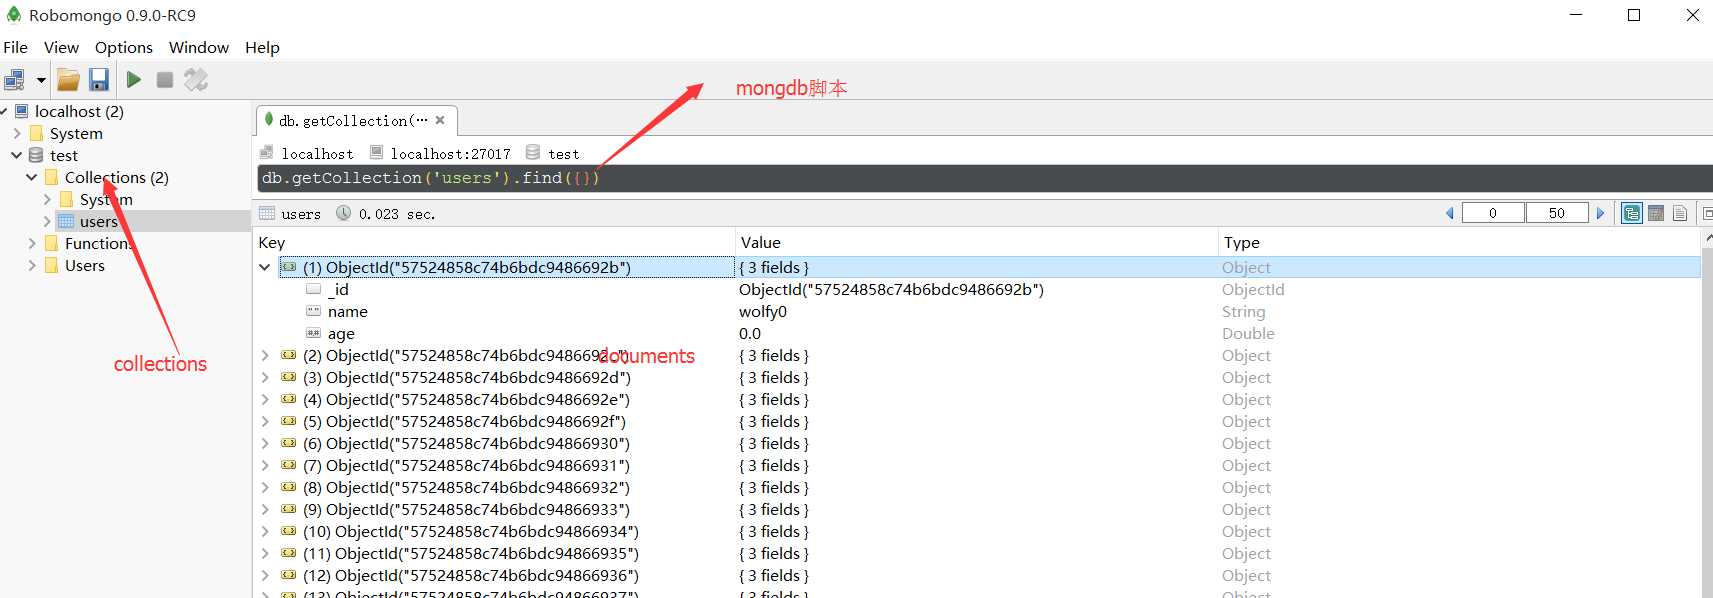Viewport: 1713px width, 598px height.
Task: Click the Key column header
Action: [x=494, y=242]
